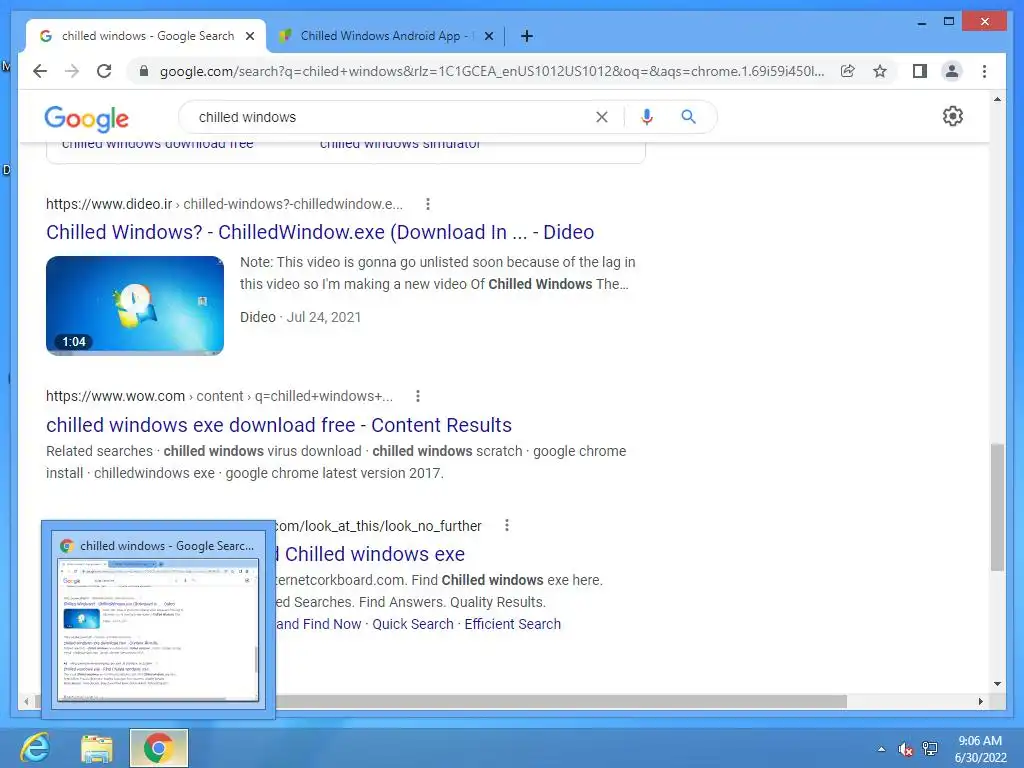The width and height of the screenshot is (1024, 768).
Task: Follow the 'Efficient Search' sitelink
Action: click(x=513, y=624)
